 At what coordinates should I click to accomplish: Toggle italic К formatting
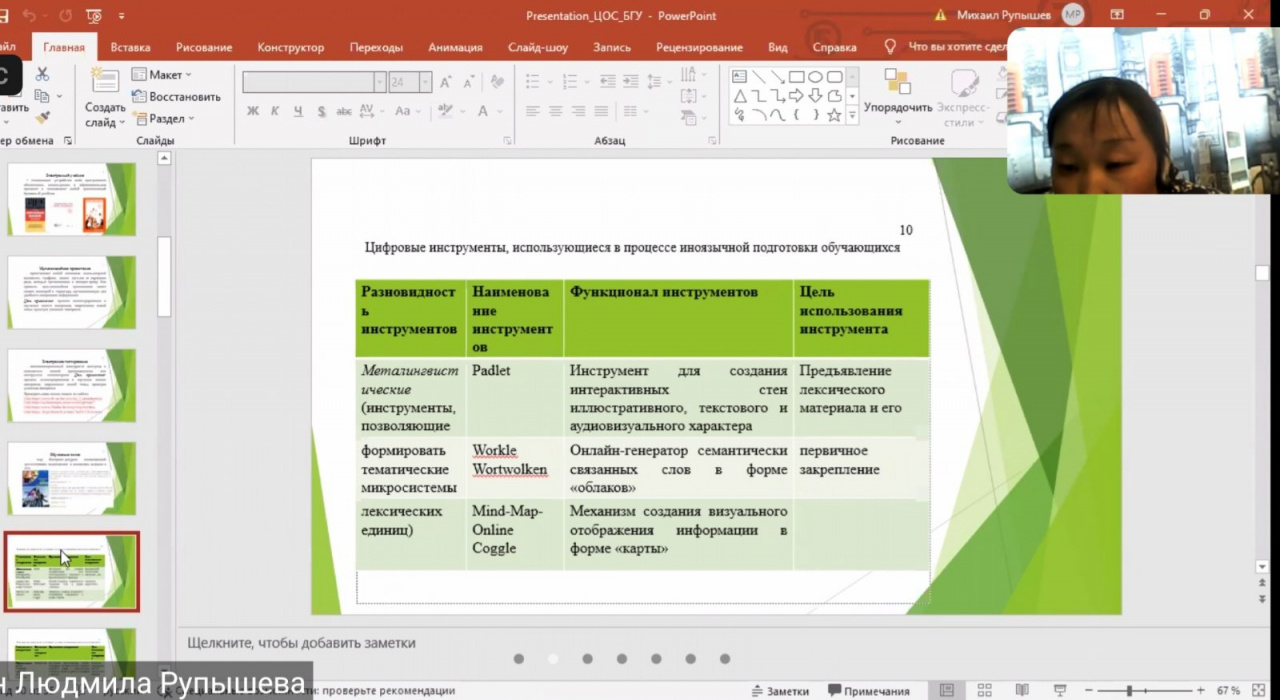(x=275, y=111)
